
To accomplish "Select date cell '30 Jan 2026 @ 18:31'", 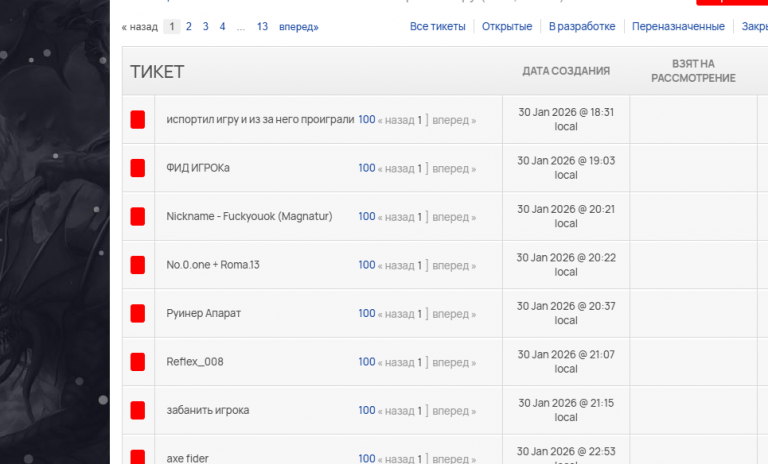I will click(566, 120).
